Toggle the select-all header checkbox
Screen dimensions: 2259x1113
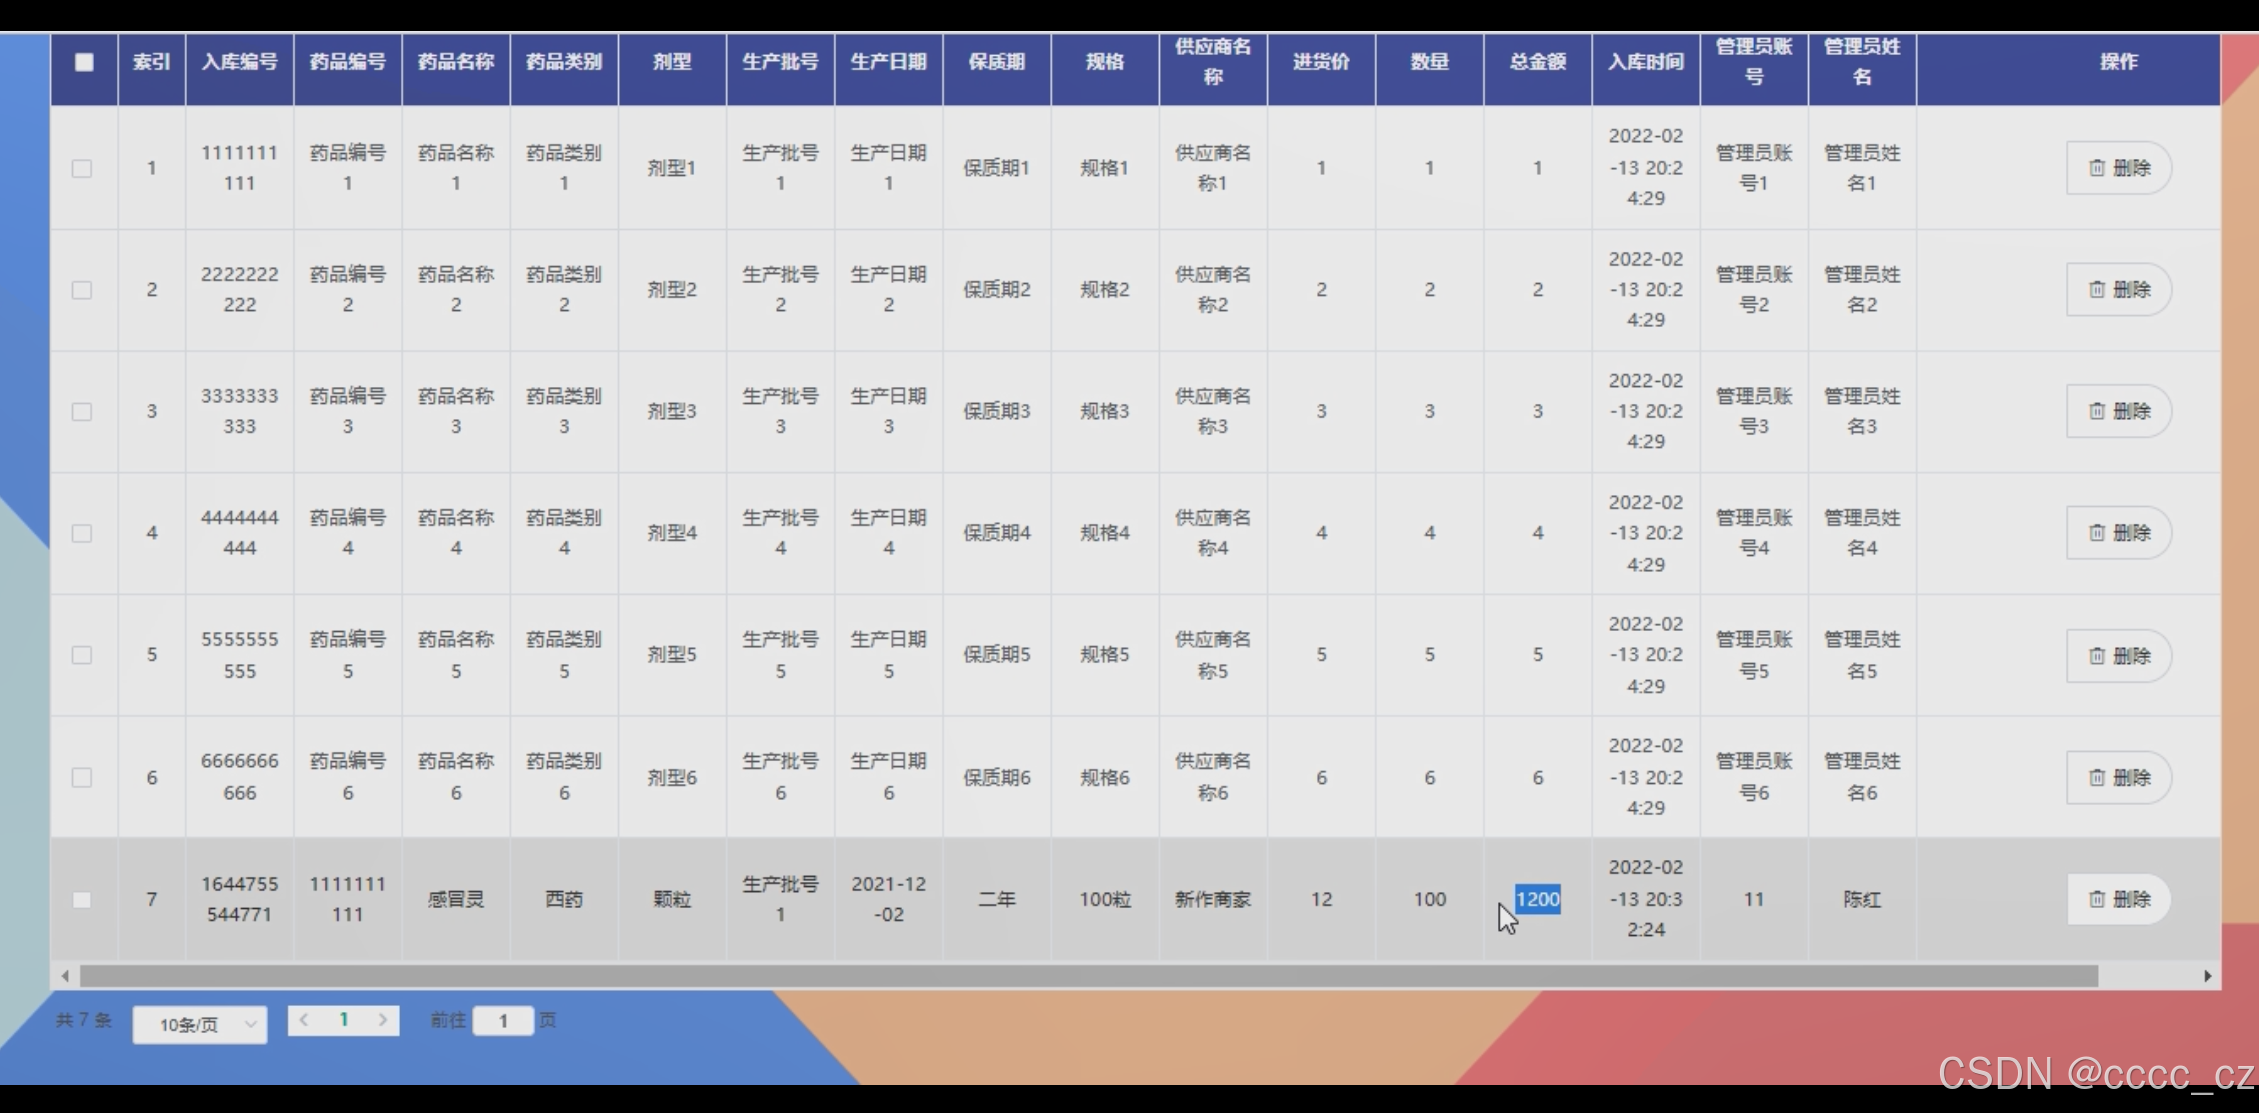pyautogui.click(x=84, y=62)
